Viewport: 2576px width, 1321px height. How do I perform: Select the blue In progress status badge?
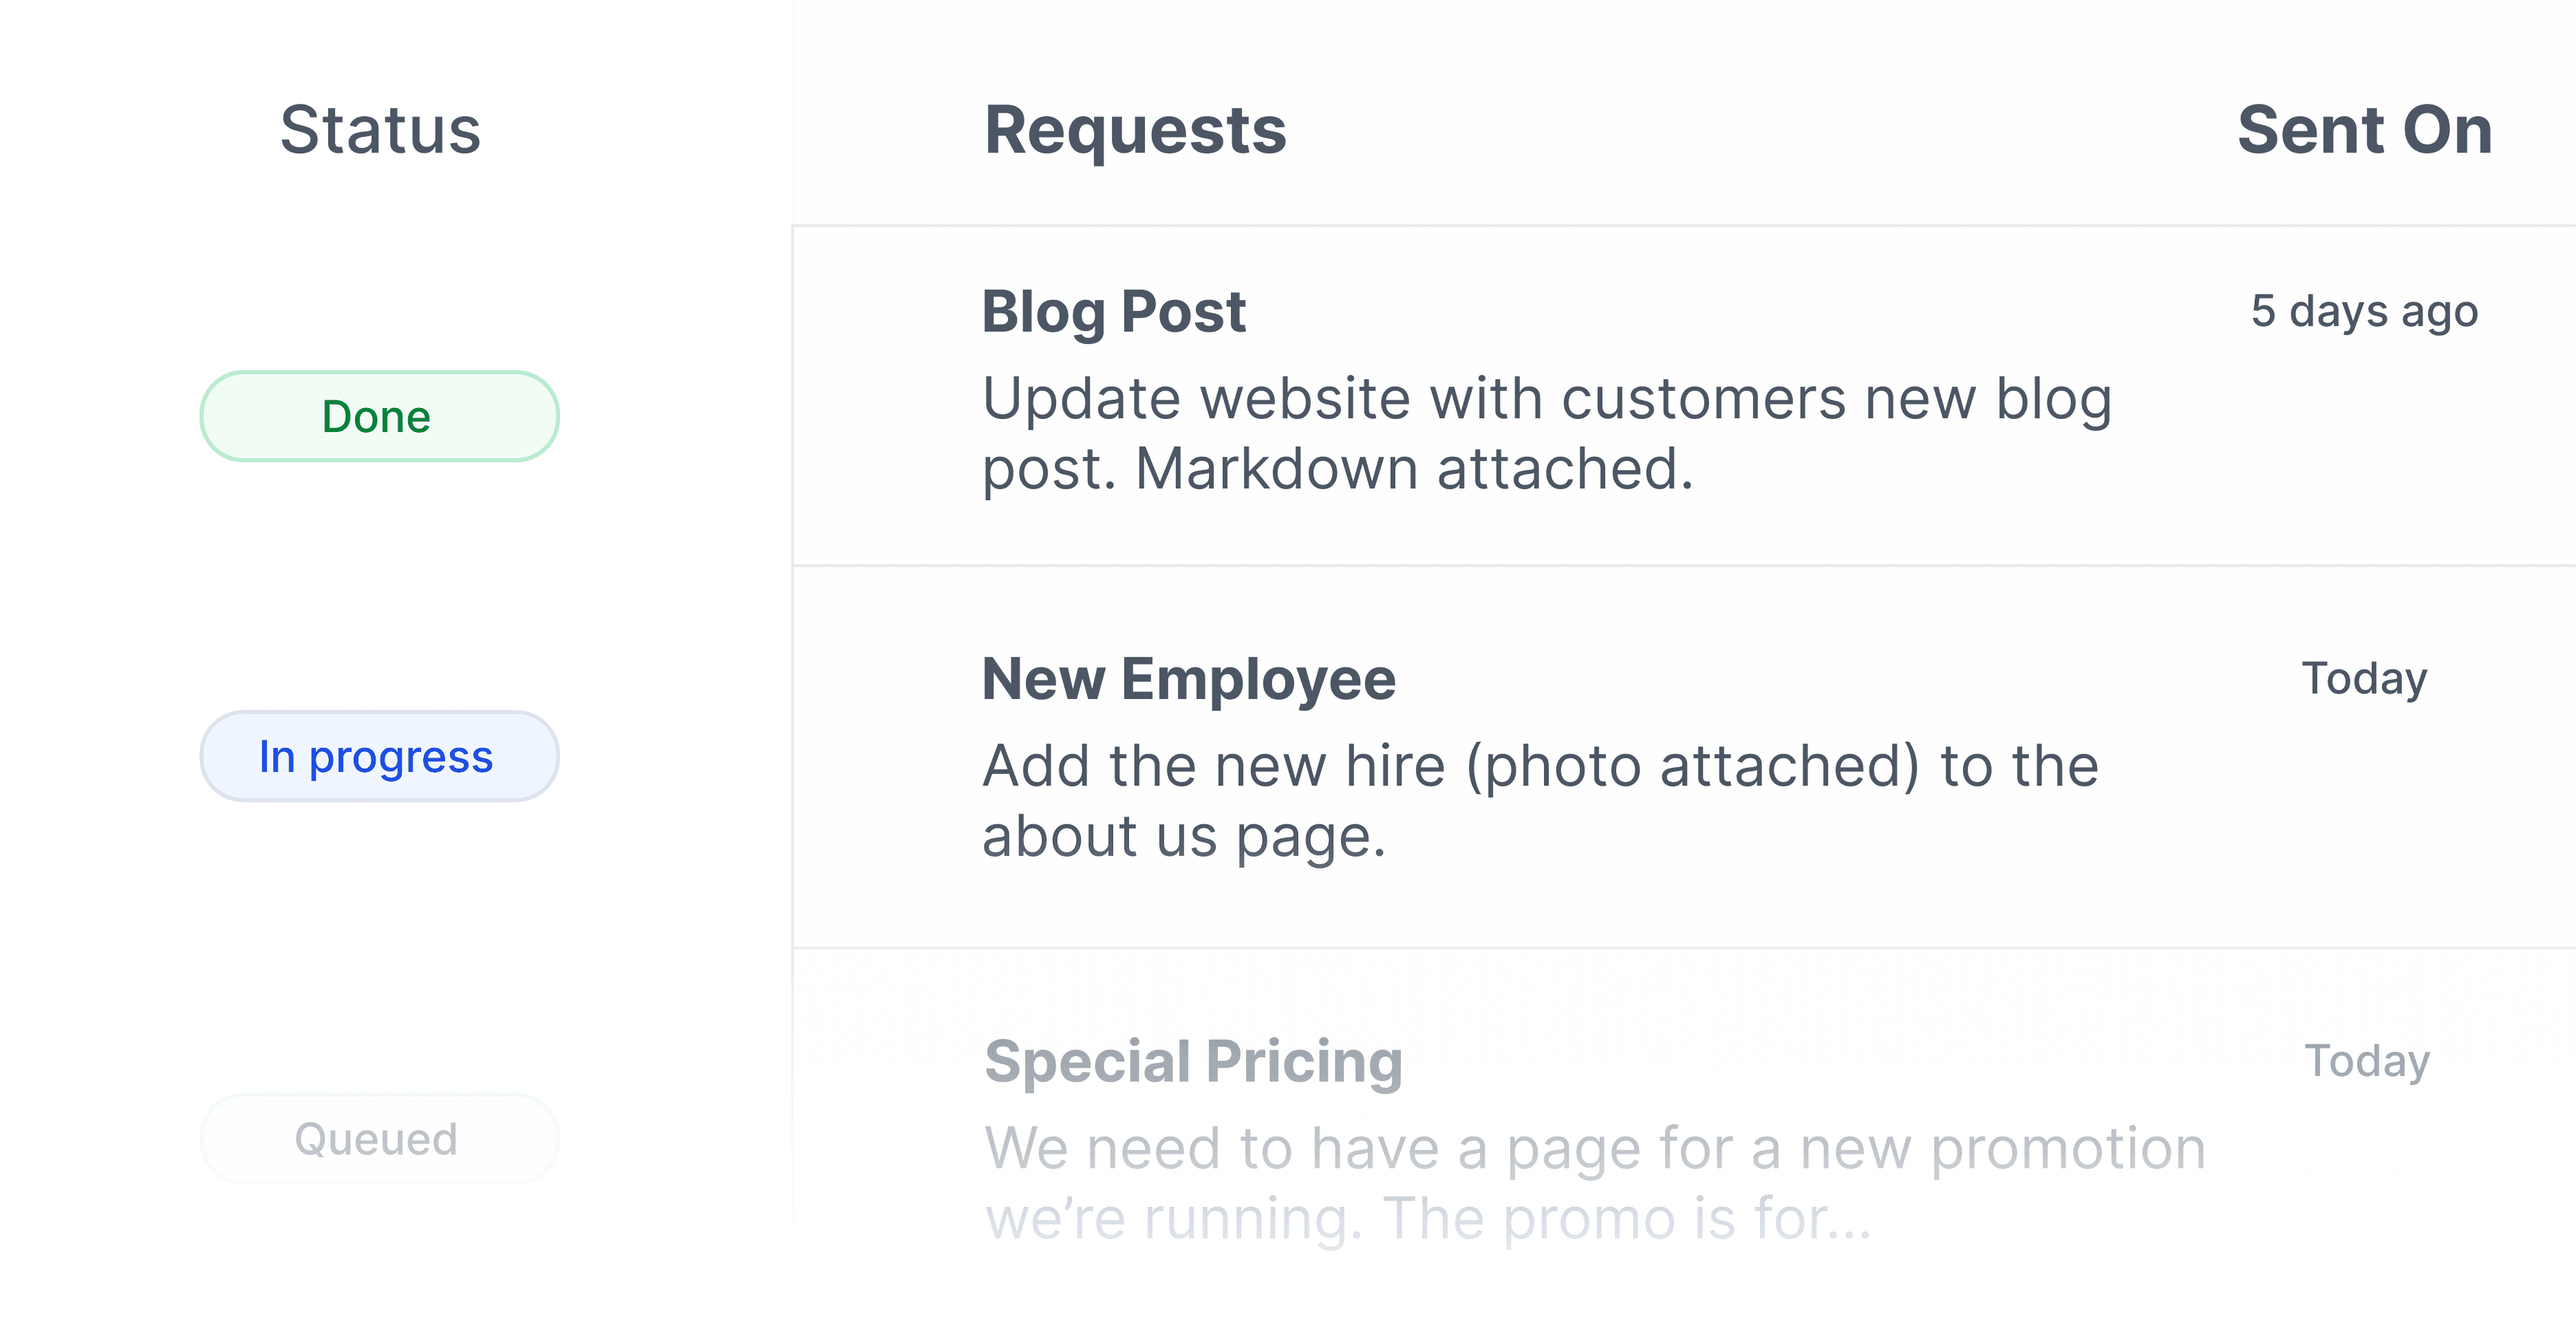pos(379,756)
